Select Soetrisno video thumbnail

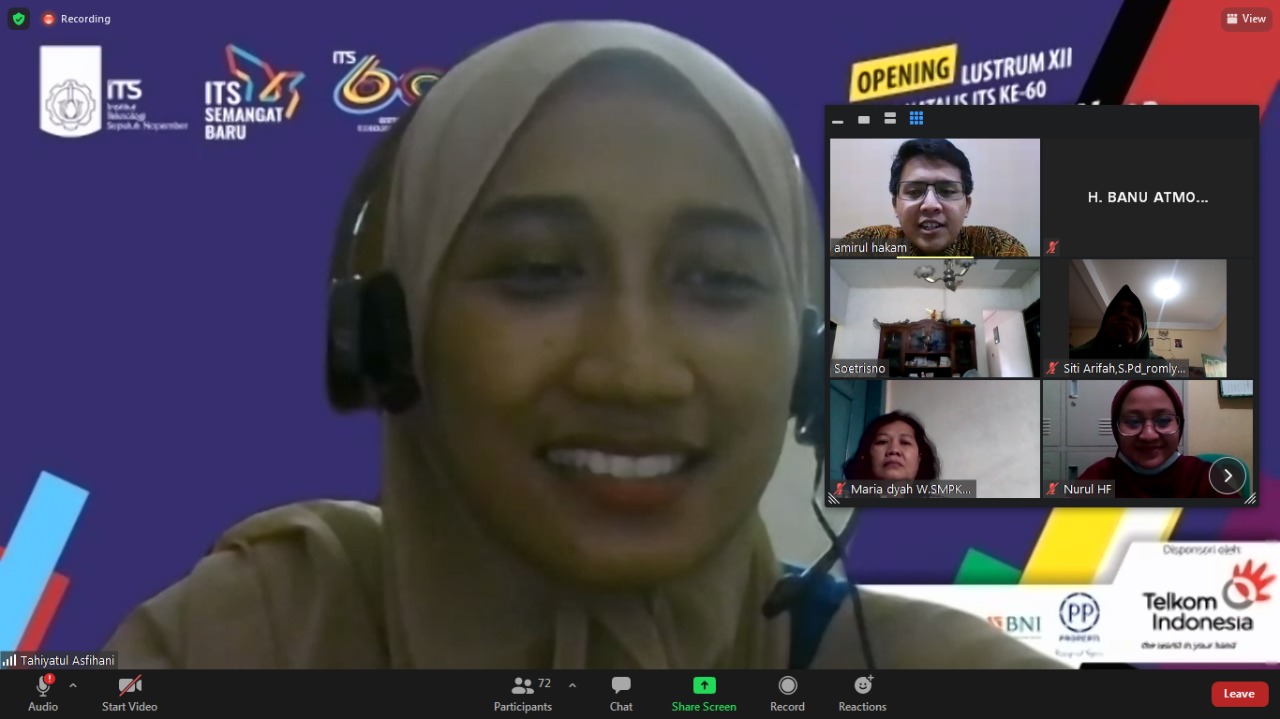[x=935, y=318]
